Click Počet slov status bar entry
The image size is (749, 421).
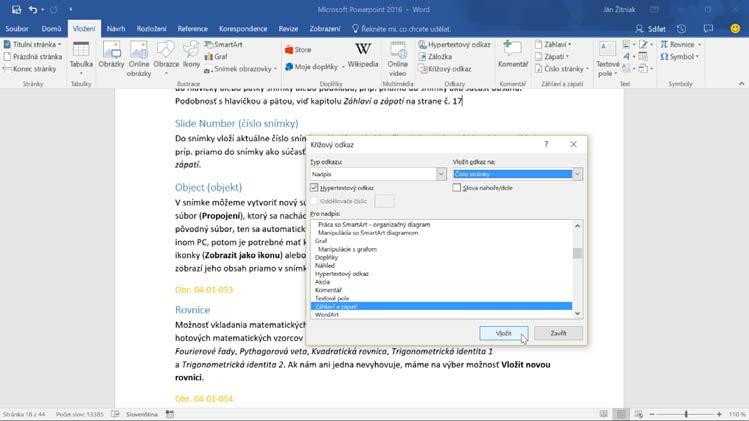[79, 414]
